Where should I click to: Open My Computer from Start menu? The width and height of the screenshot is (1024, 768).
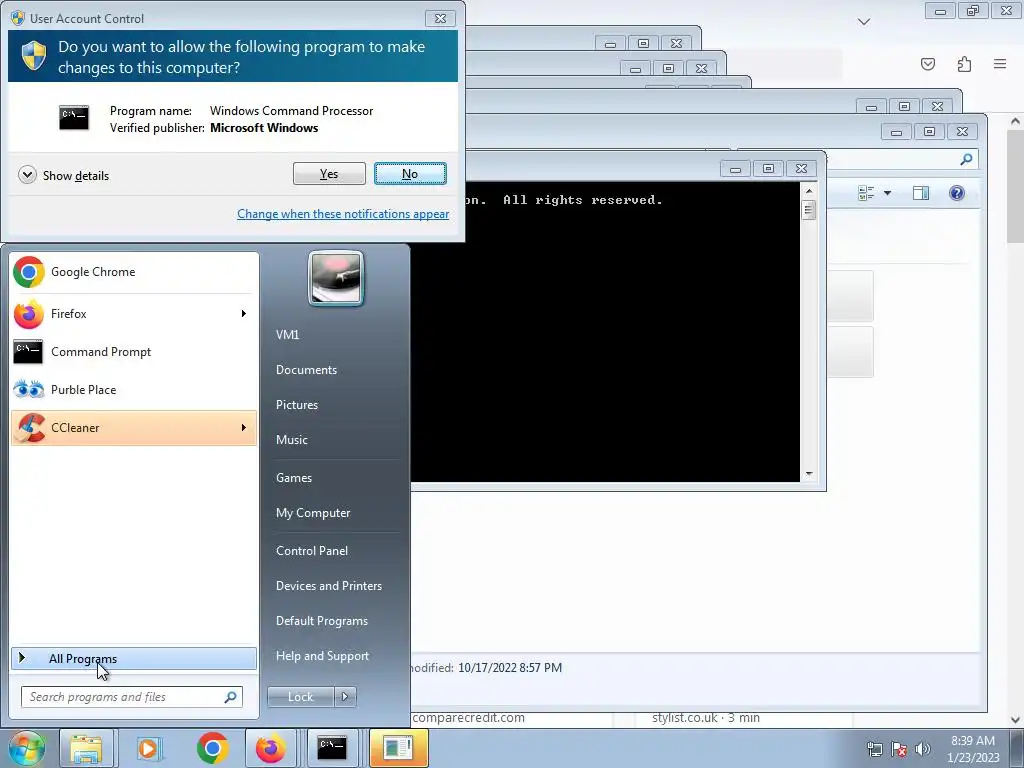[313, 513]
